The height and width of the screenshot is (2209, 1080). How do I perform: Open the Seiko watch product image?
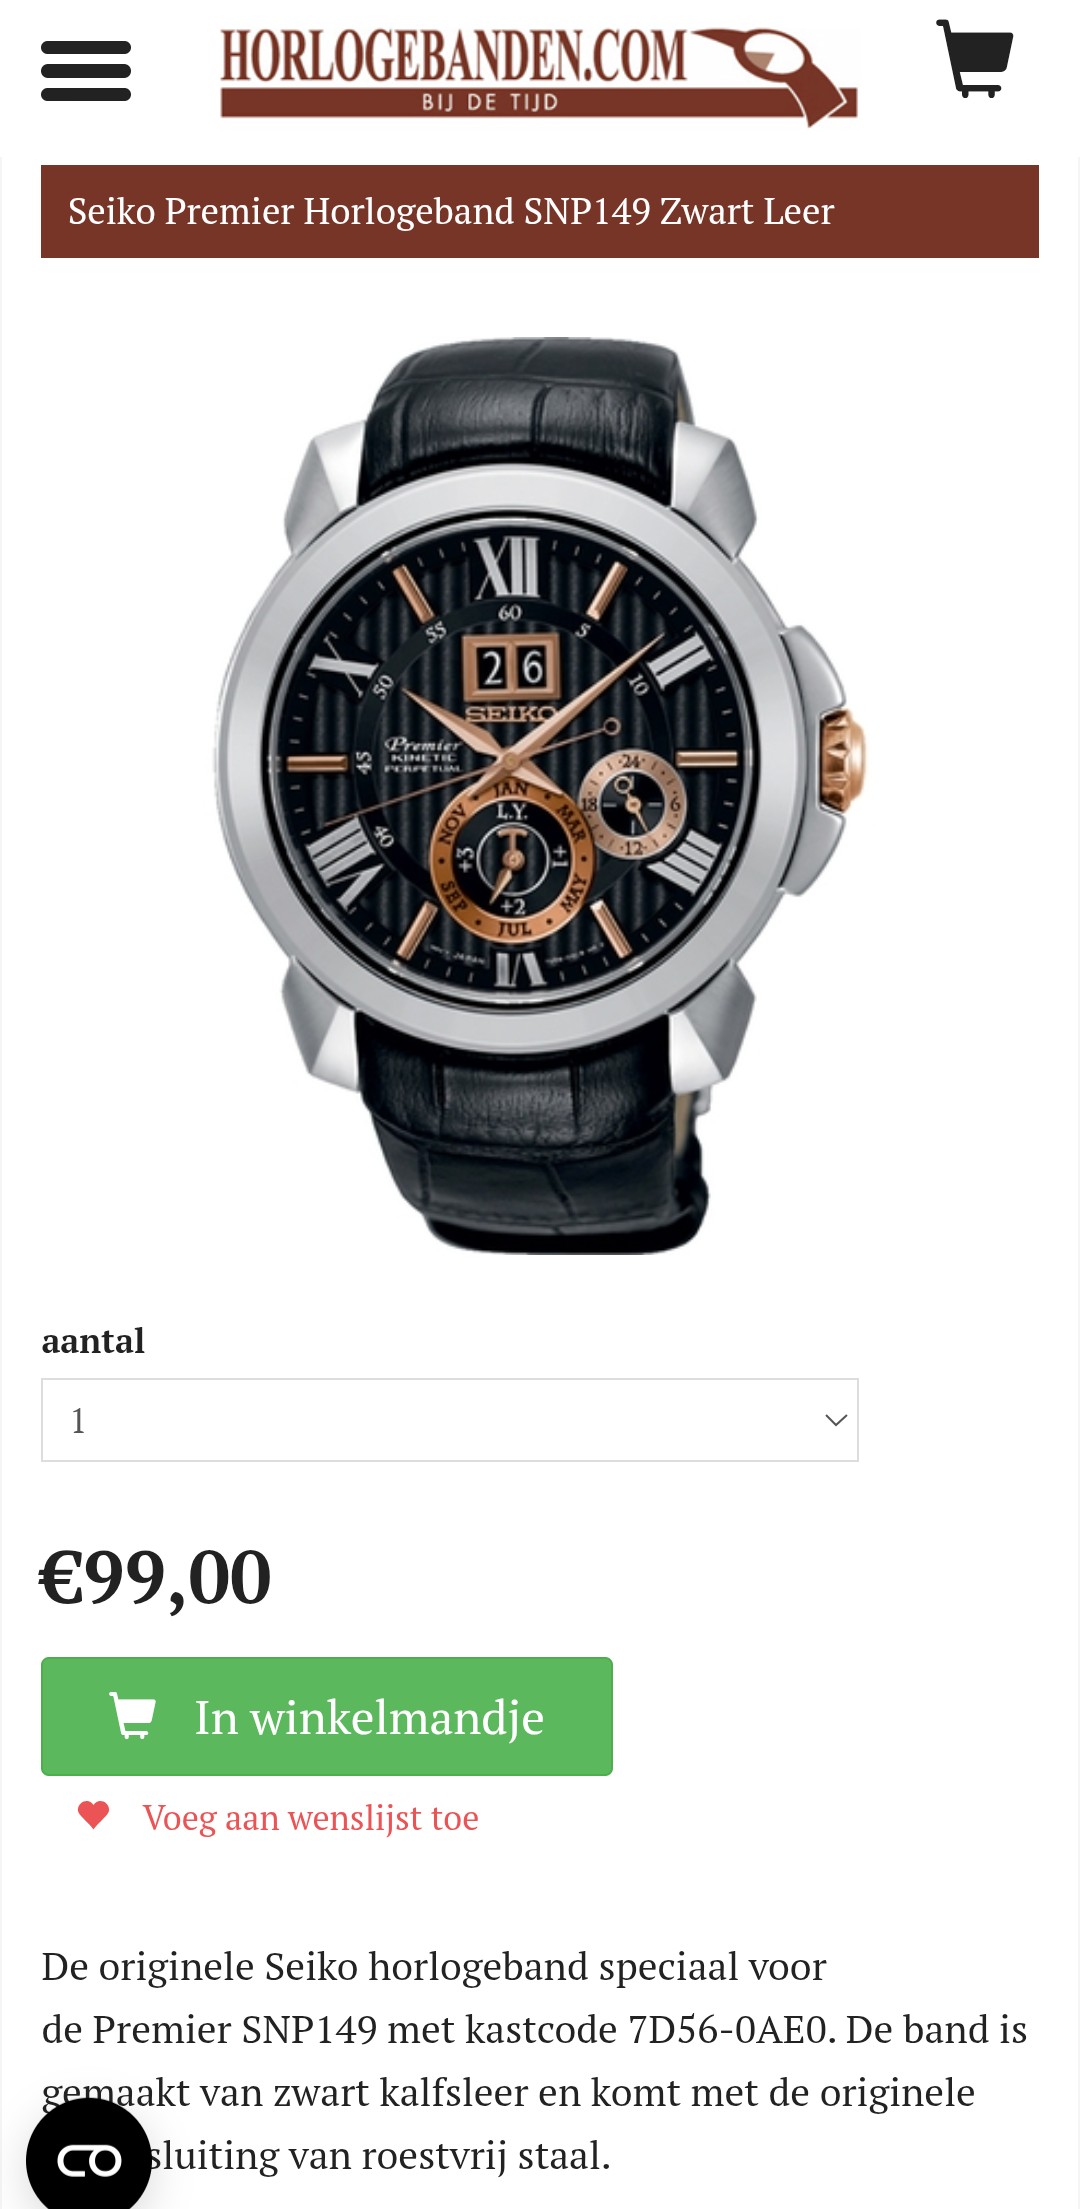[x=540, y=795]
